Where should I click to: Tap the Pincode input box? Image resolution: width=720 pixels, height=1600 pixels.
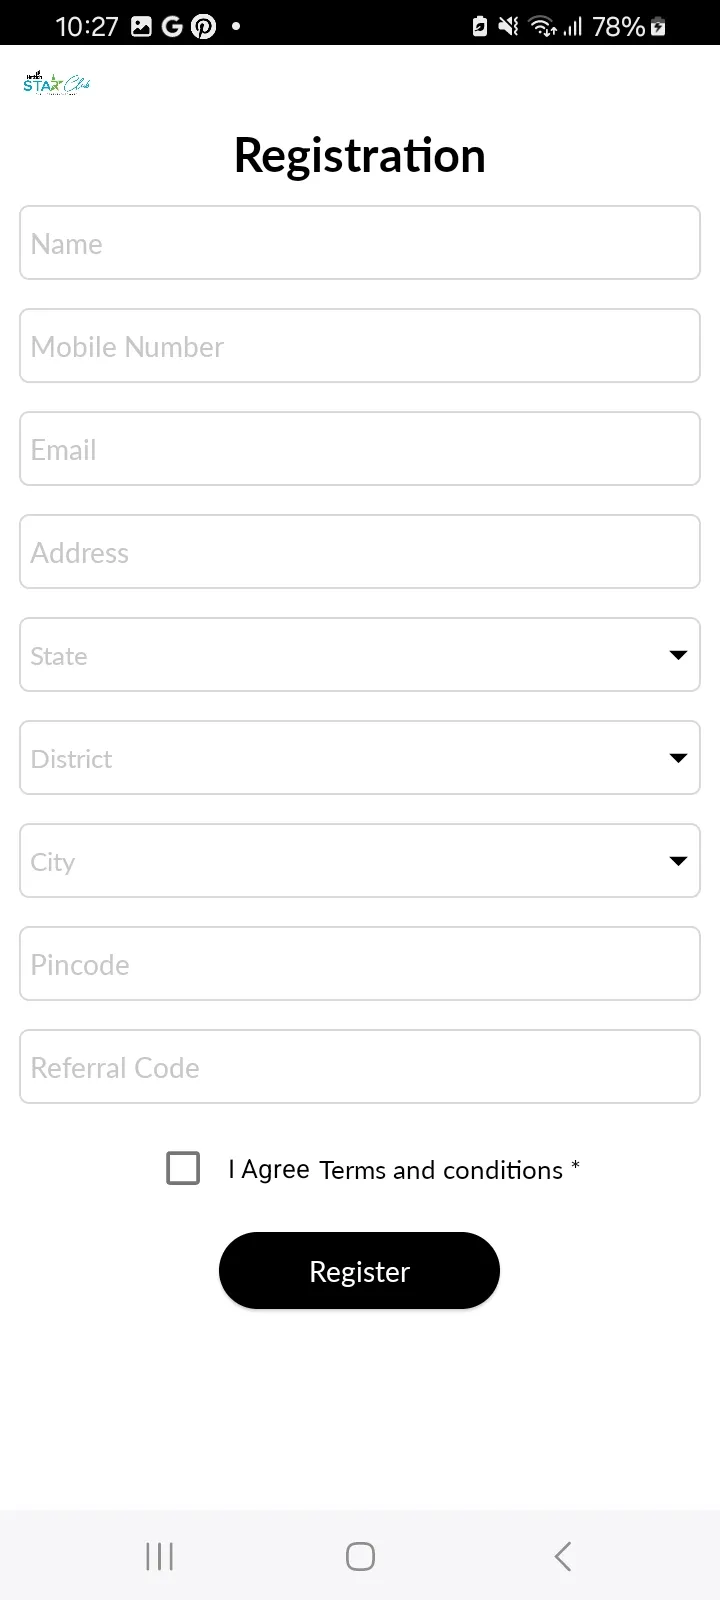[x=360, y=964]
